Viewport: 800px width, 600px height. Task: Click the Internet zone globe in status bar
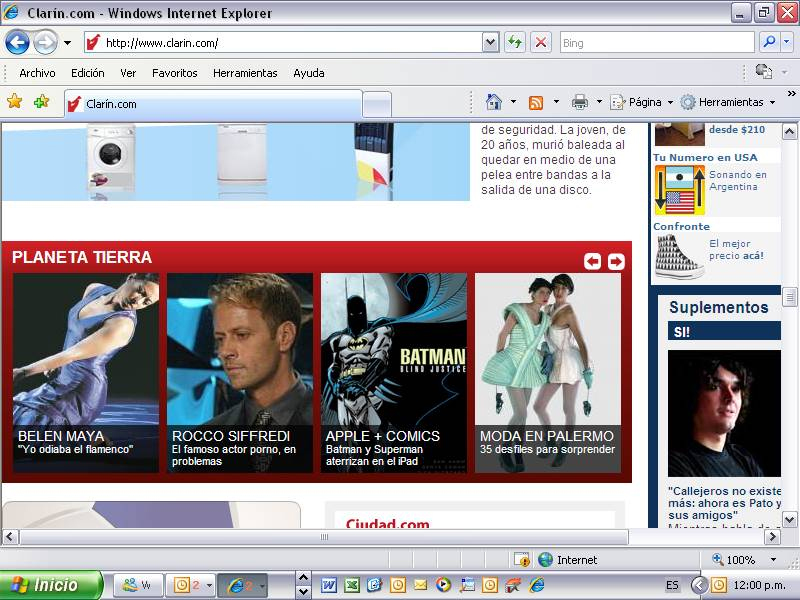pyautogui.click(x=545, y=560)
